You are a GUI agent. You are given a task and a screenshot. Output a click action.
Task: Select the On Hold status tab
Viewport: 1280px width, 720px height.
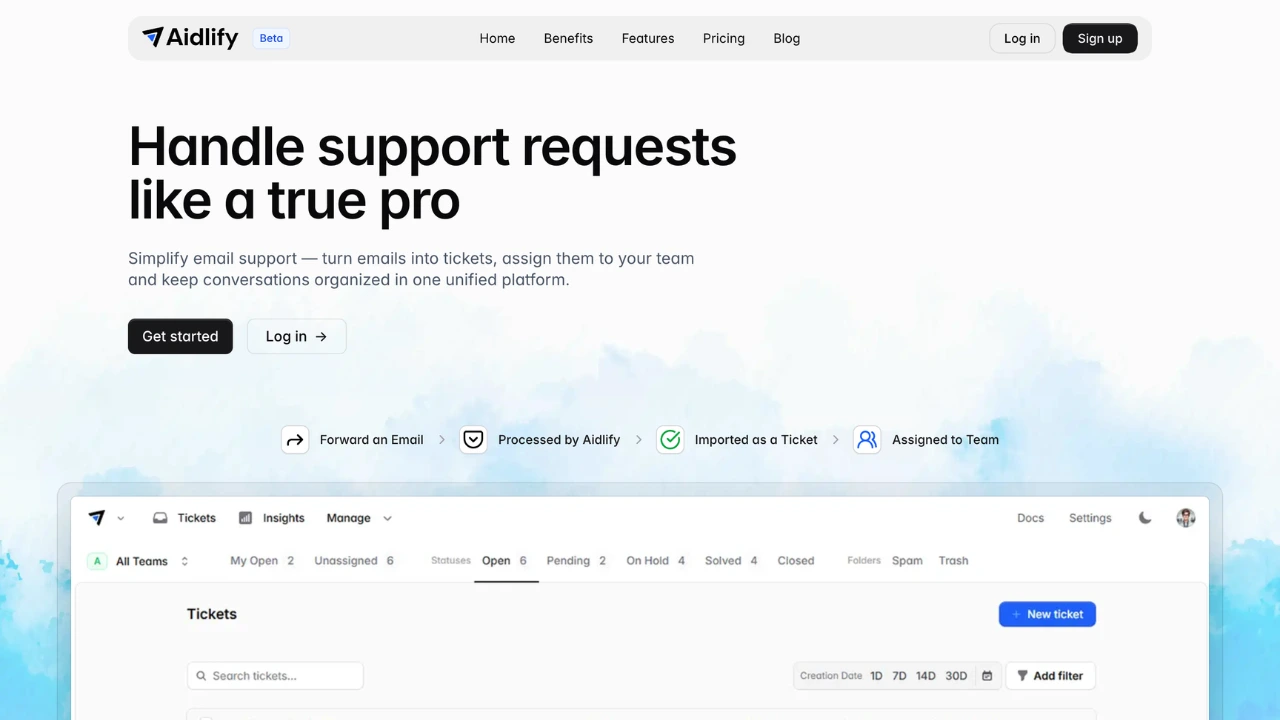pyautogui.click(x=655, y=561)
